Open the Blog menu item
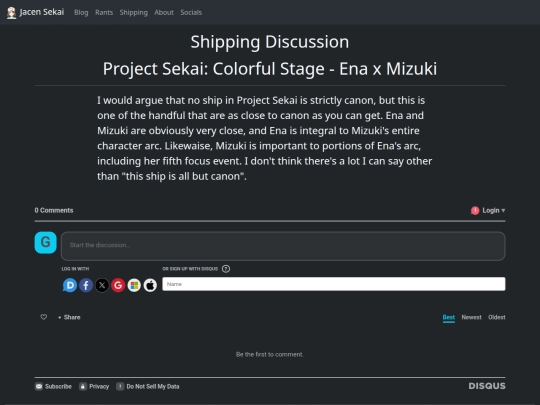Viewport: 540px width, 405px height. point(81,12)
